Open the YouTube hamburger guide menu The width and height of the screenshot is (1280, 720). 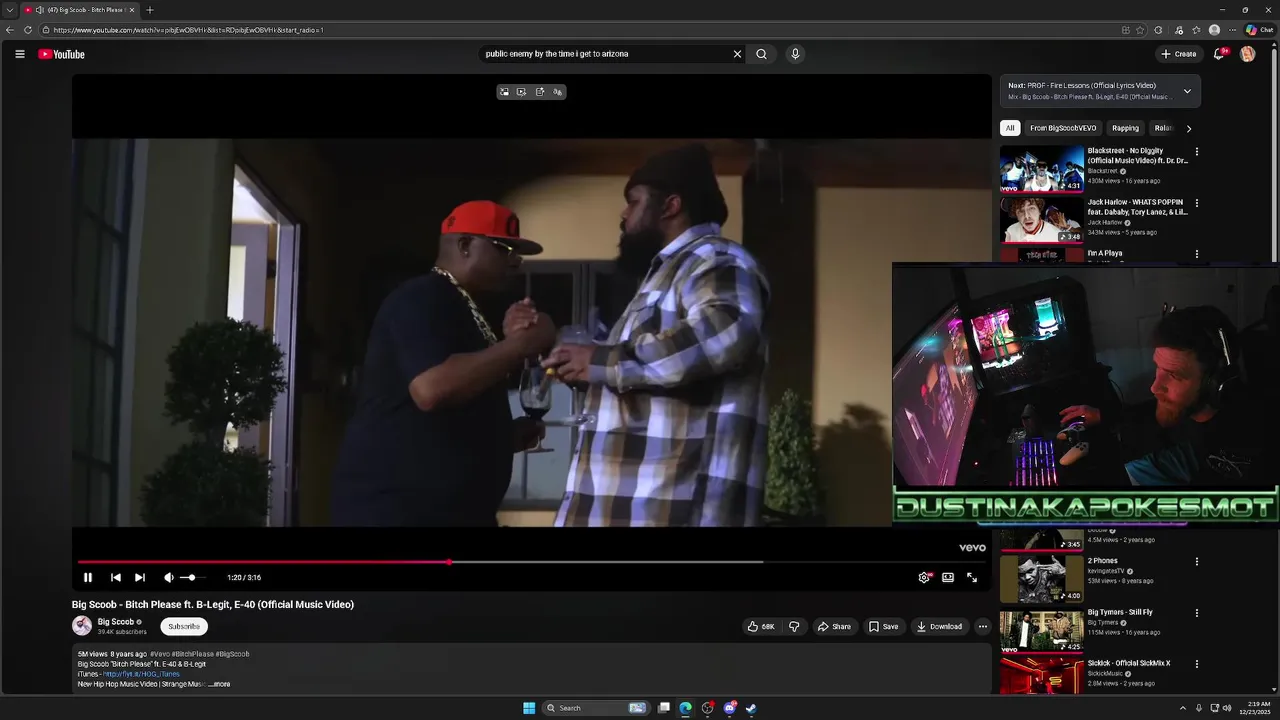(x=19, y=54)
